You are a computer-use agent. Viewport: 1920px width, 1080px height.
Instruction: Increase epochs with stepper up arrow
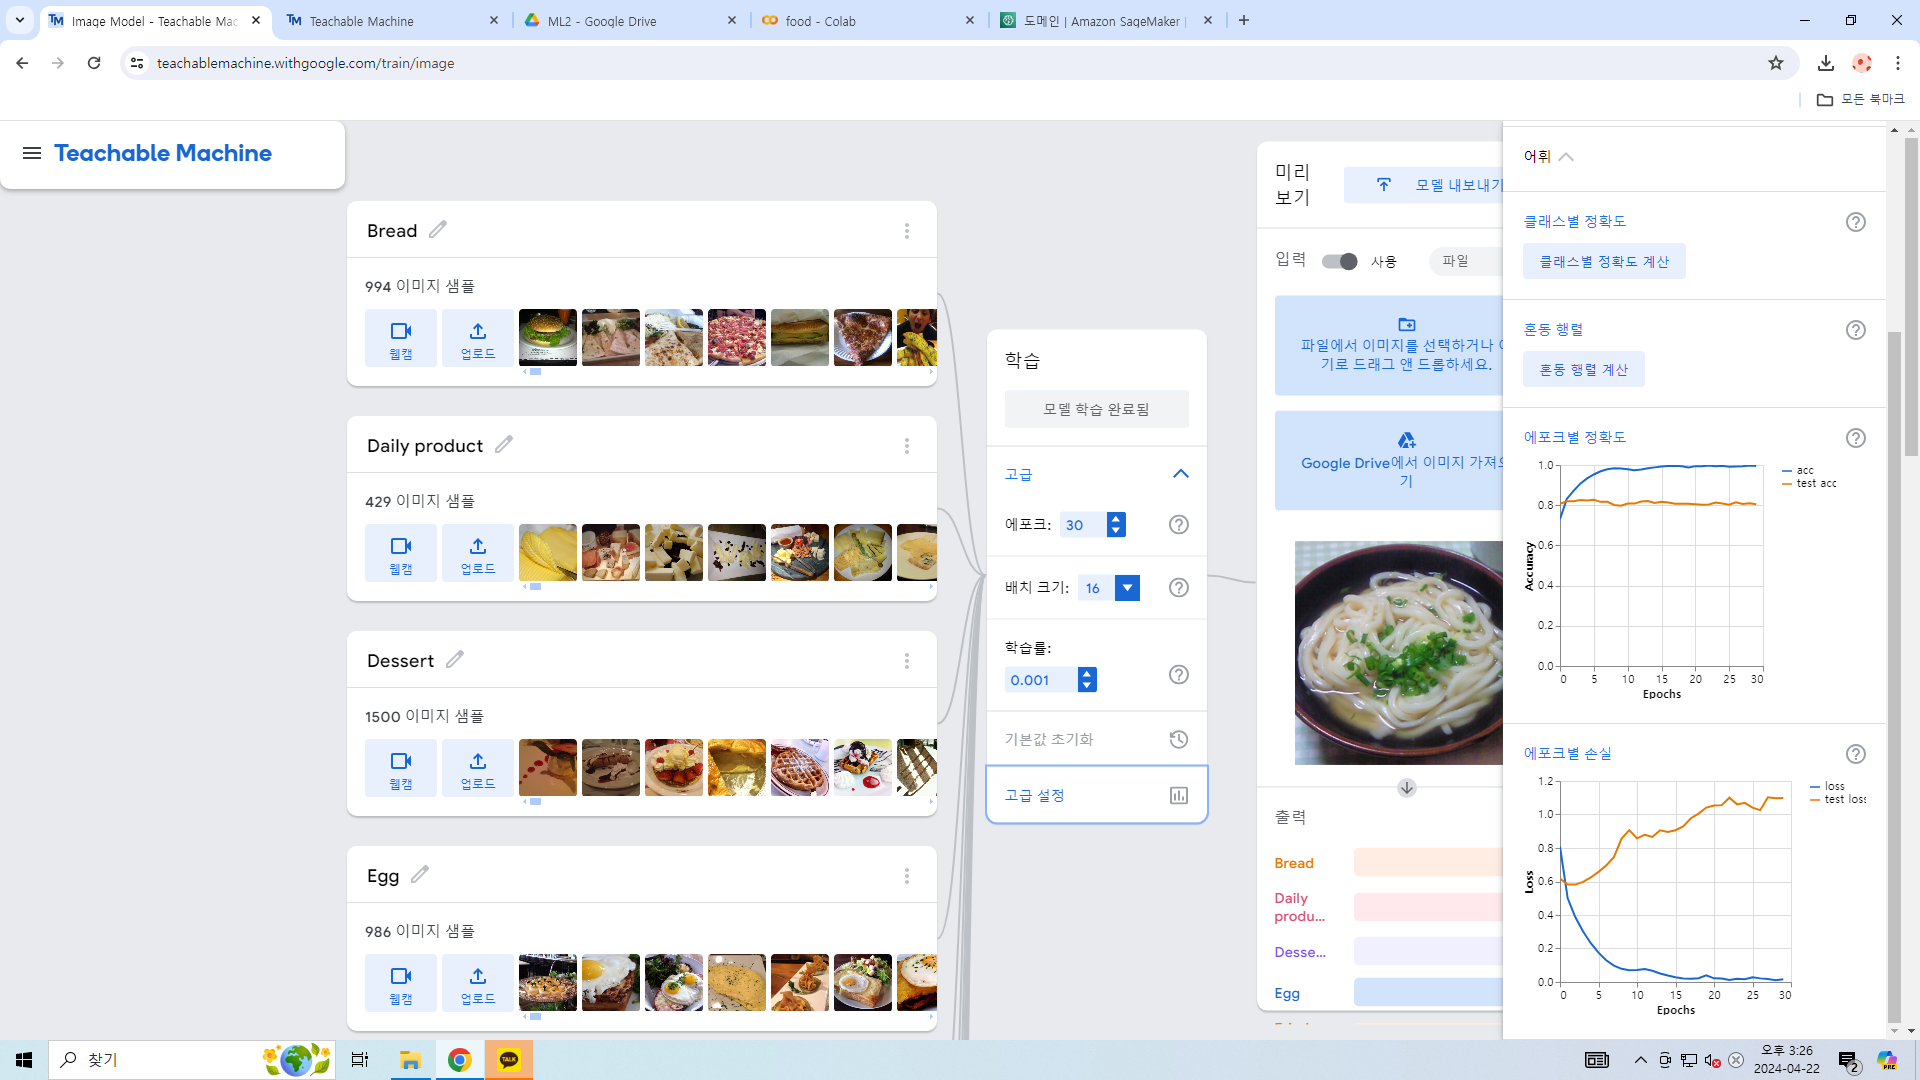tap(1116, 519)
